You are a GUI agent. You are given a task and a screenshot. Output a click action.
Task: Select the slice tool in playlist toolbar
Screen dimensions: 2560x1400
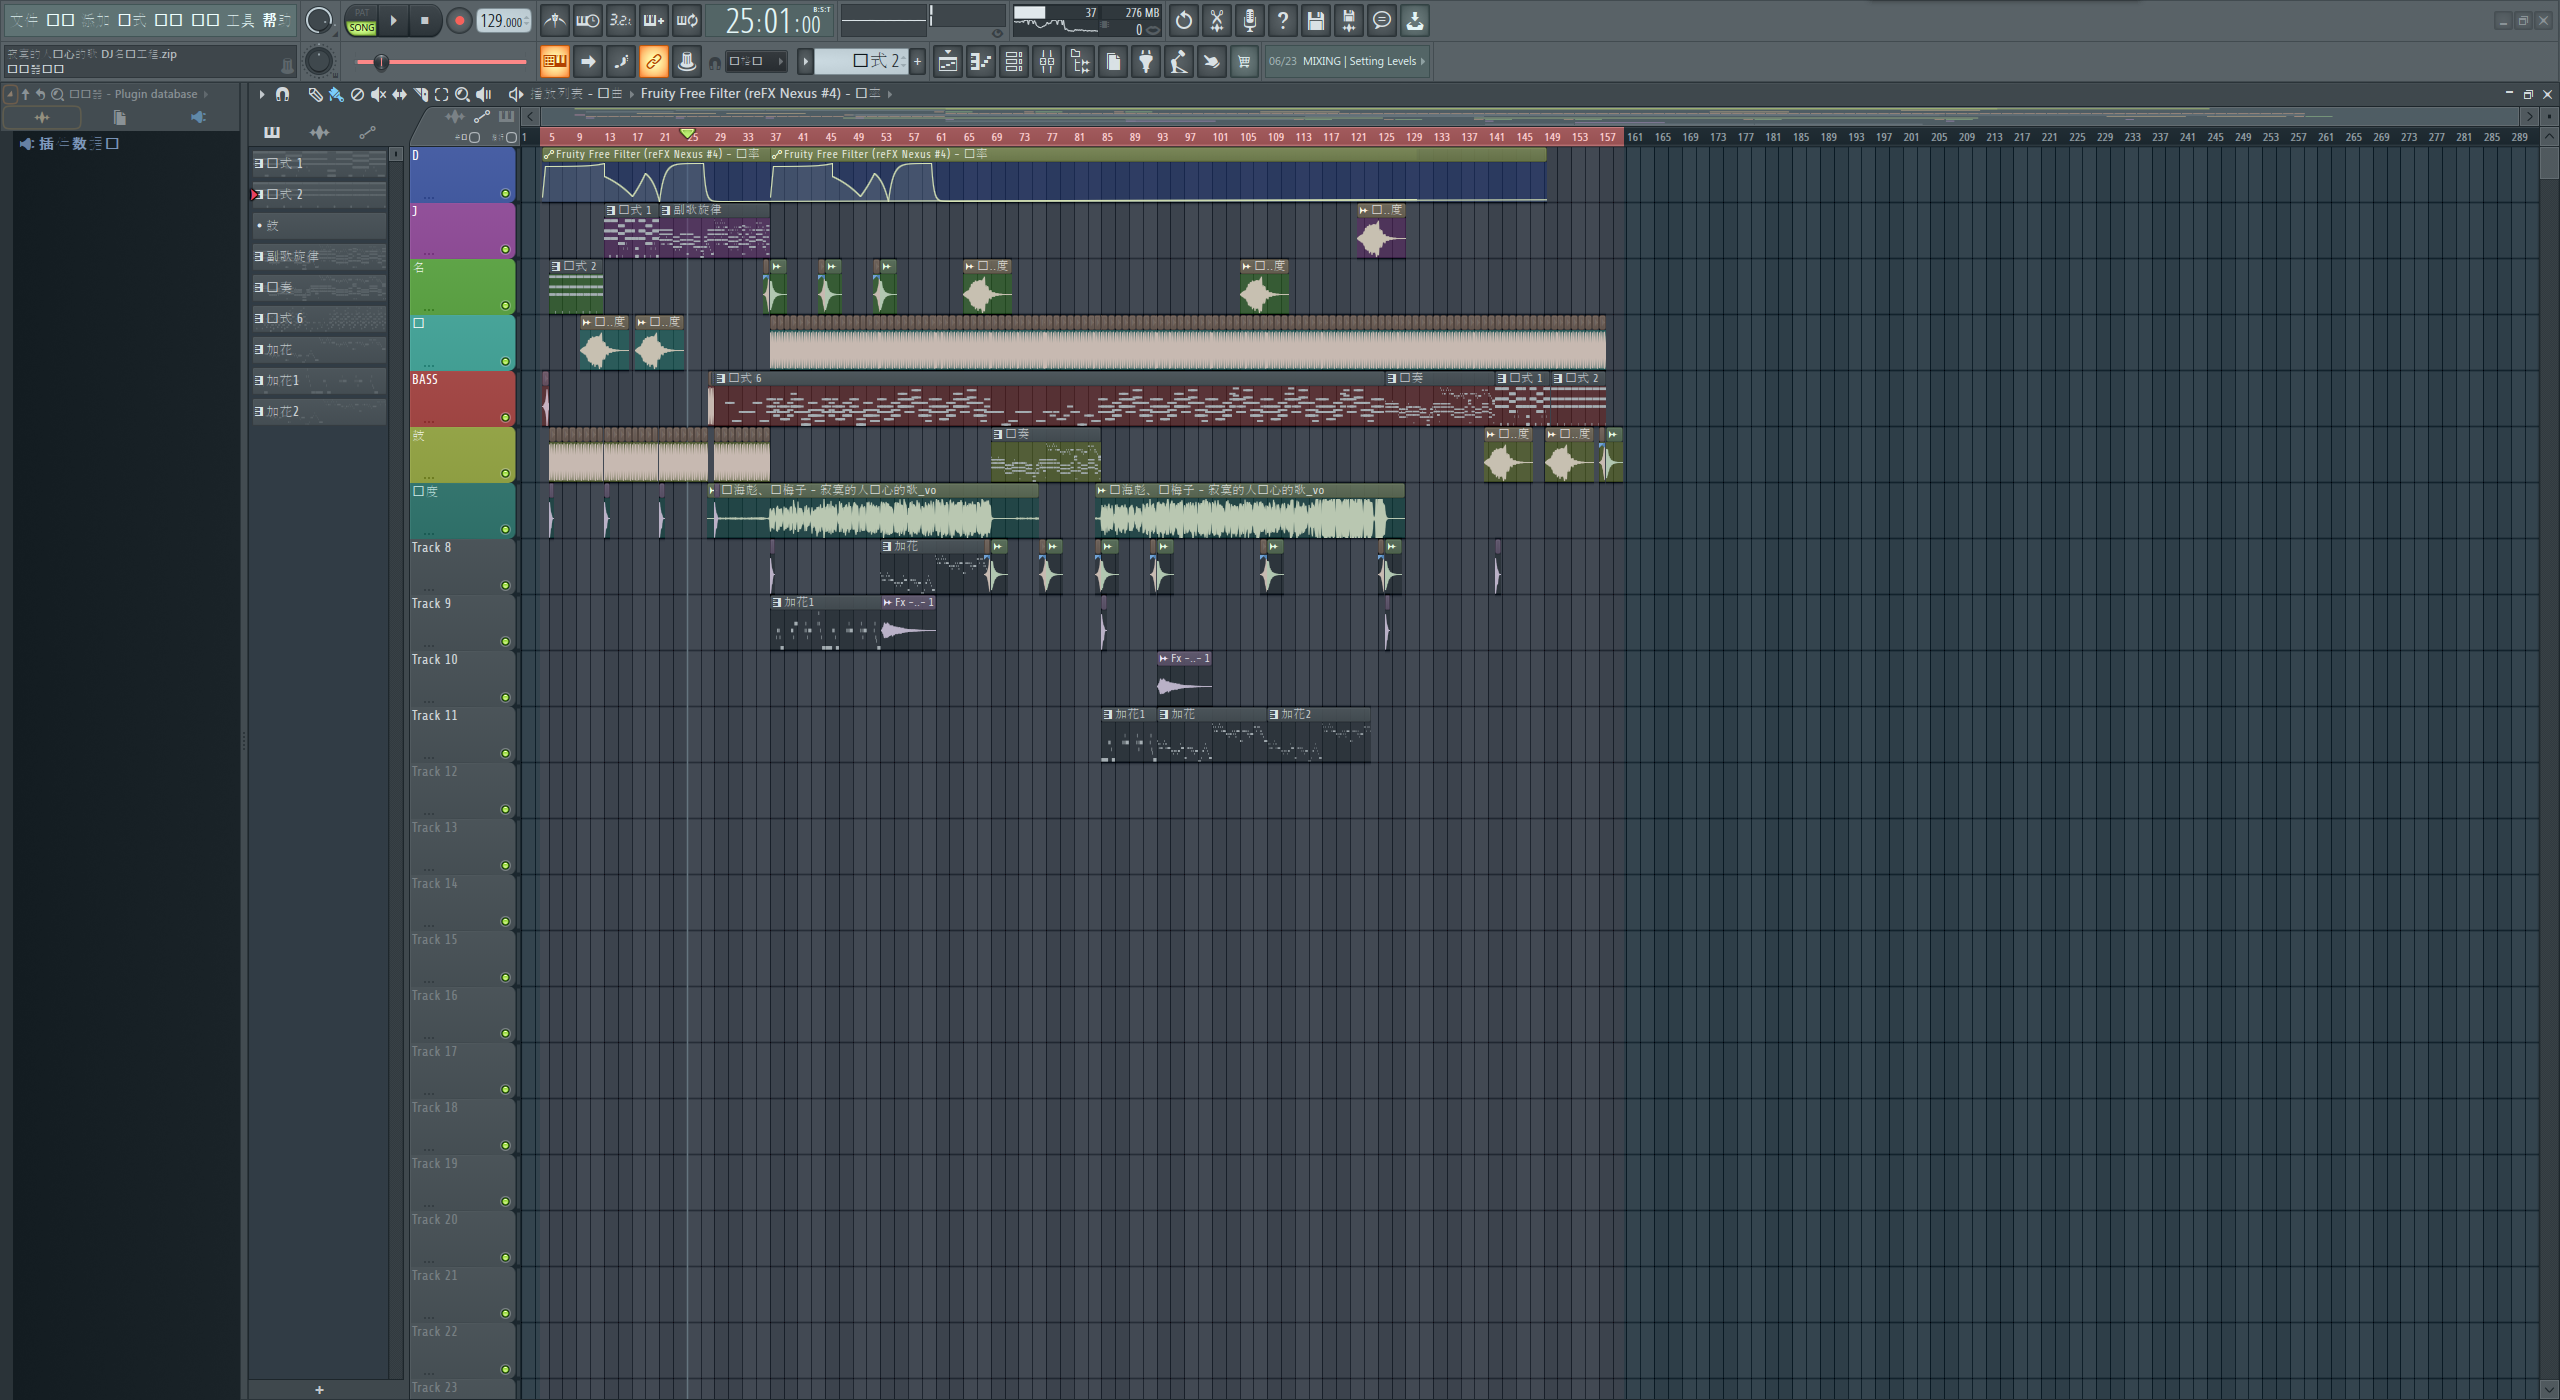(420, 94)
